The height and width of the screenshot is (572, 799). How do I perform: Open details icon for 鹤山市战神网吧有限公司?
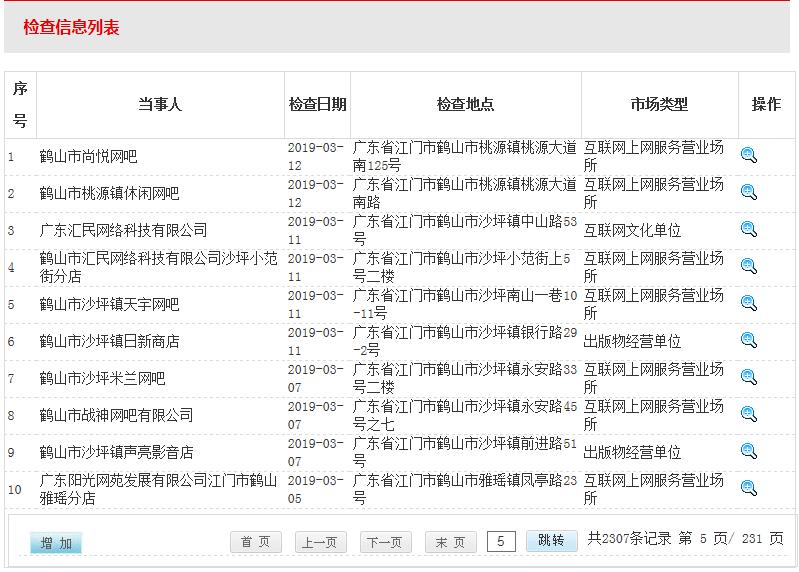coord(748,414)
